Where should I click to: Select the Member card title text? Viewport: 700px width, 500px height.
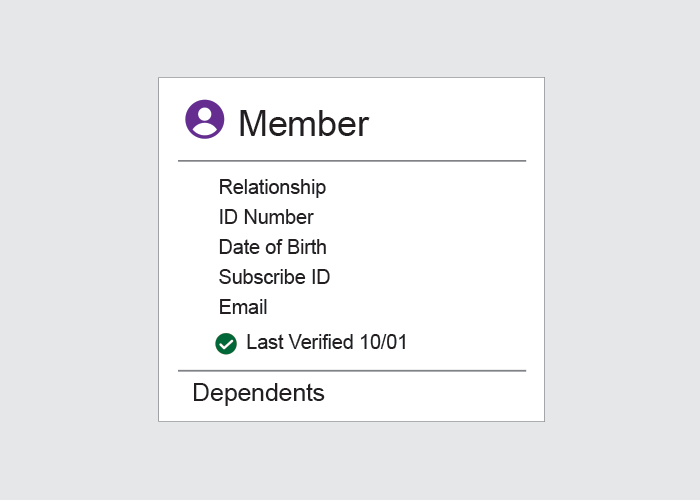(304, 124)
